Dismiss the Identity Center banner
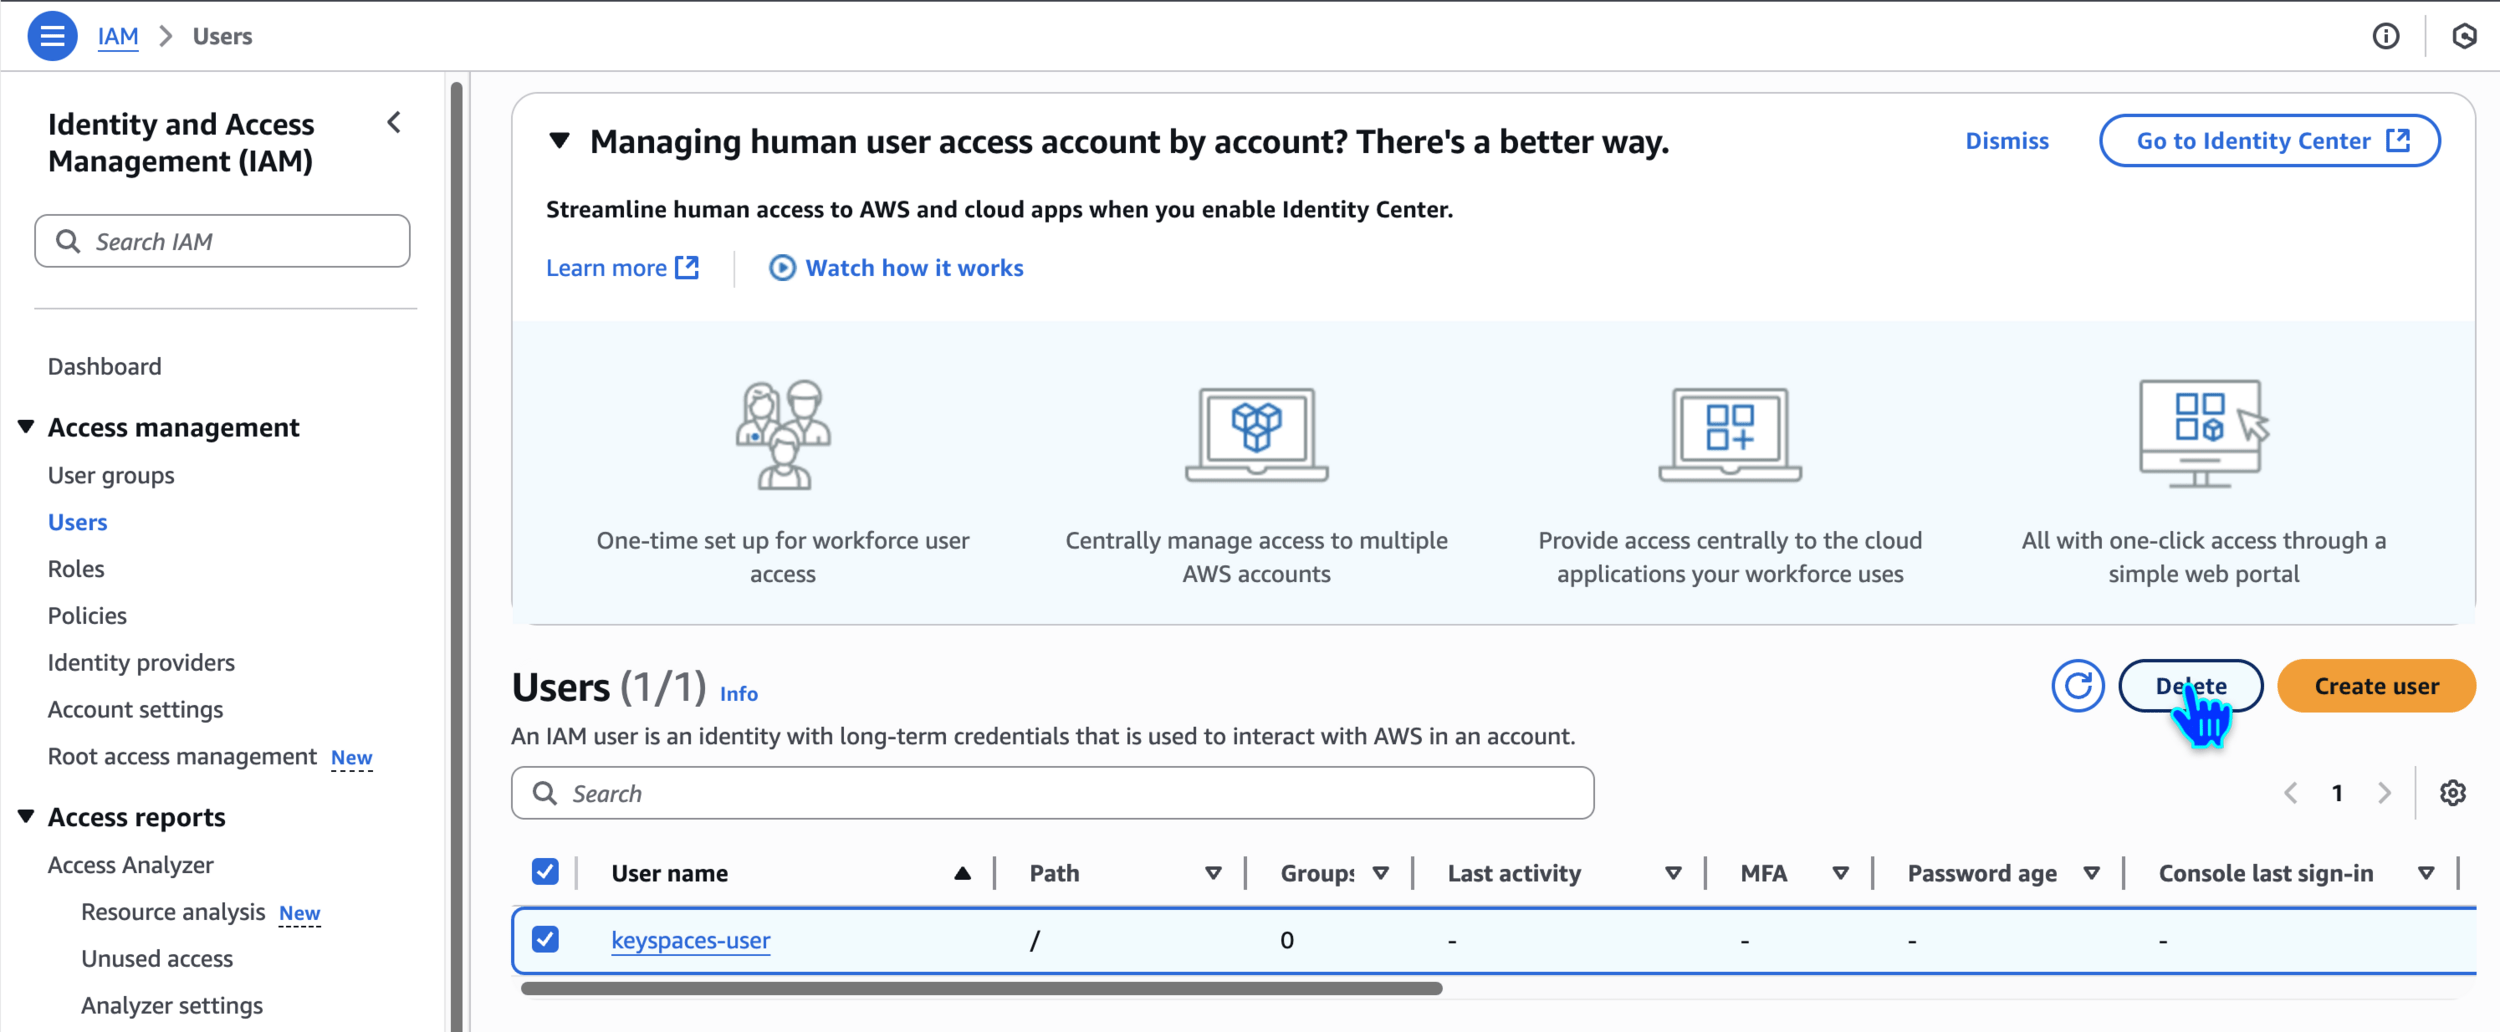2500x1032 pixels. [2007, 141]
